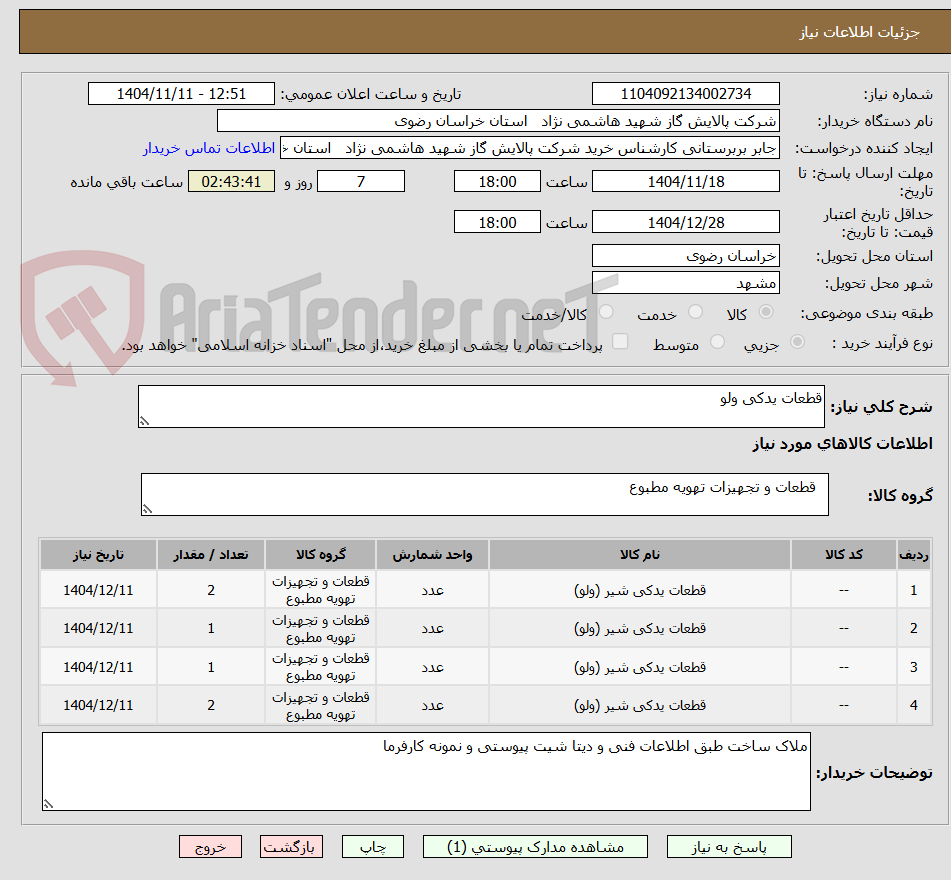Screen dimensions: 951x880
Task: Click the شماره نیاز field 1104092134002734
Action: 685,94
